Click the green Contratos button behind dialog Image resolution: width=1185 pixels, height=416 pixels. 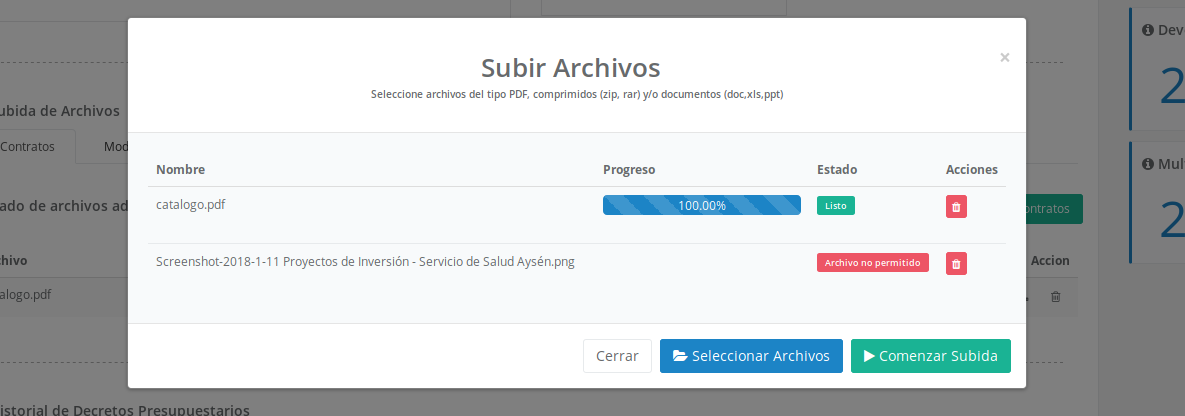tap(1054, 209)
